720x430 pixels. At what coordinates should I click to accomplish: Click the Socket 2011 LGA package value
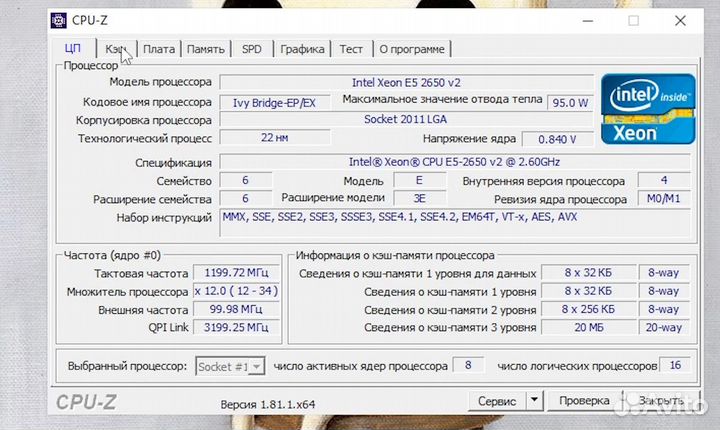click(x=406, y=119)
